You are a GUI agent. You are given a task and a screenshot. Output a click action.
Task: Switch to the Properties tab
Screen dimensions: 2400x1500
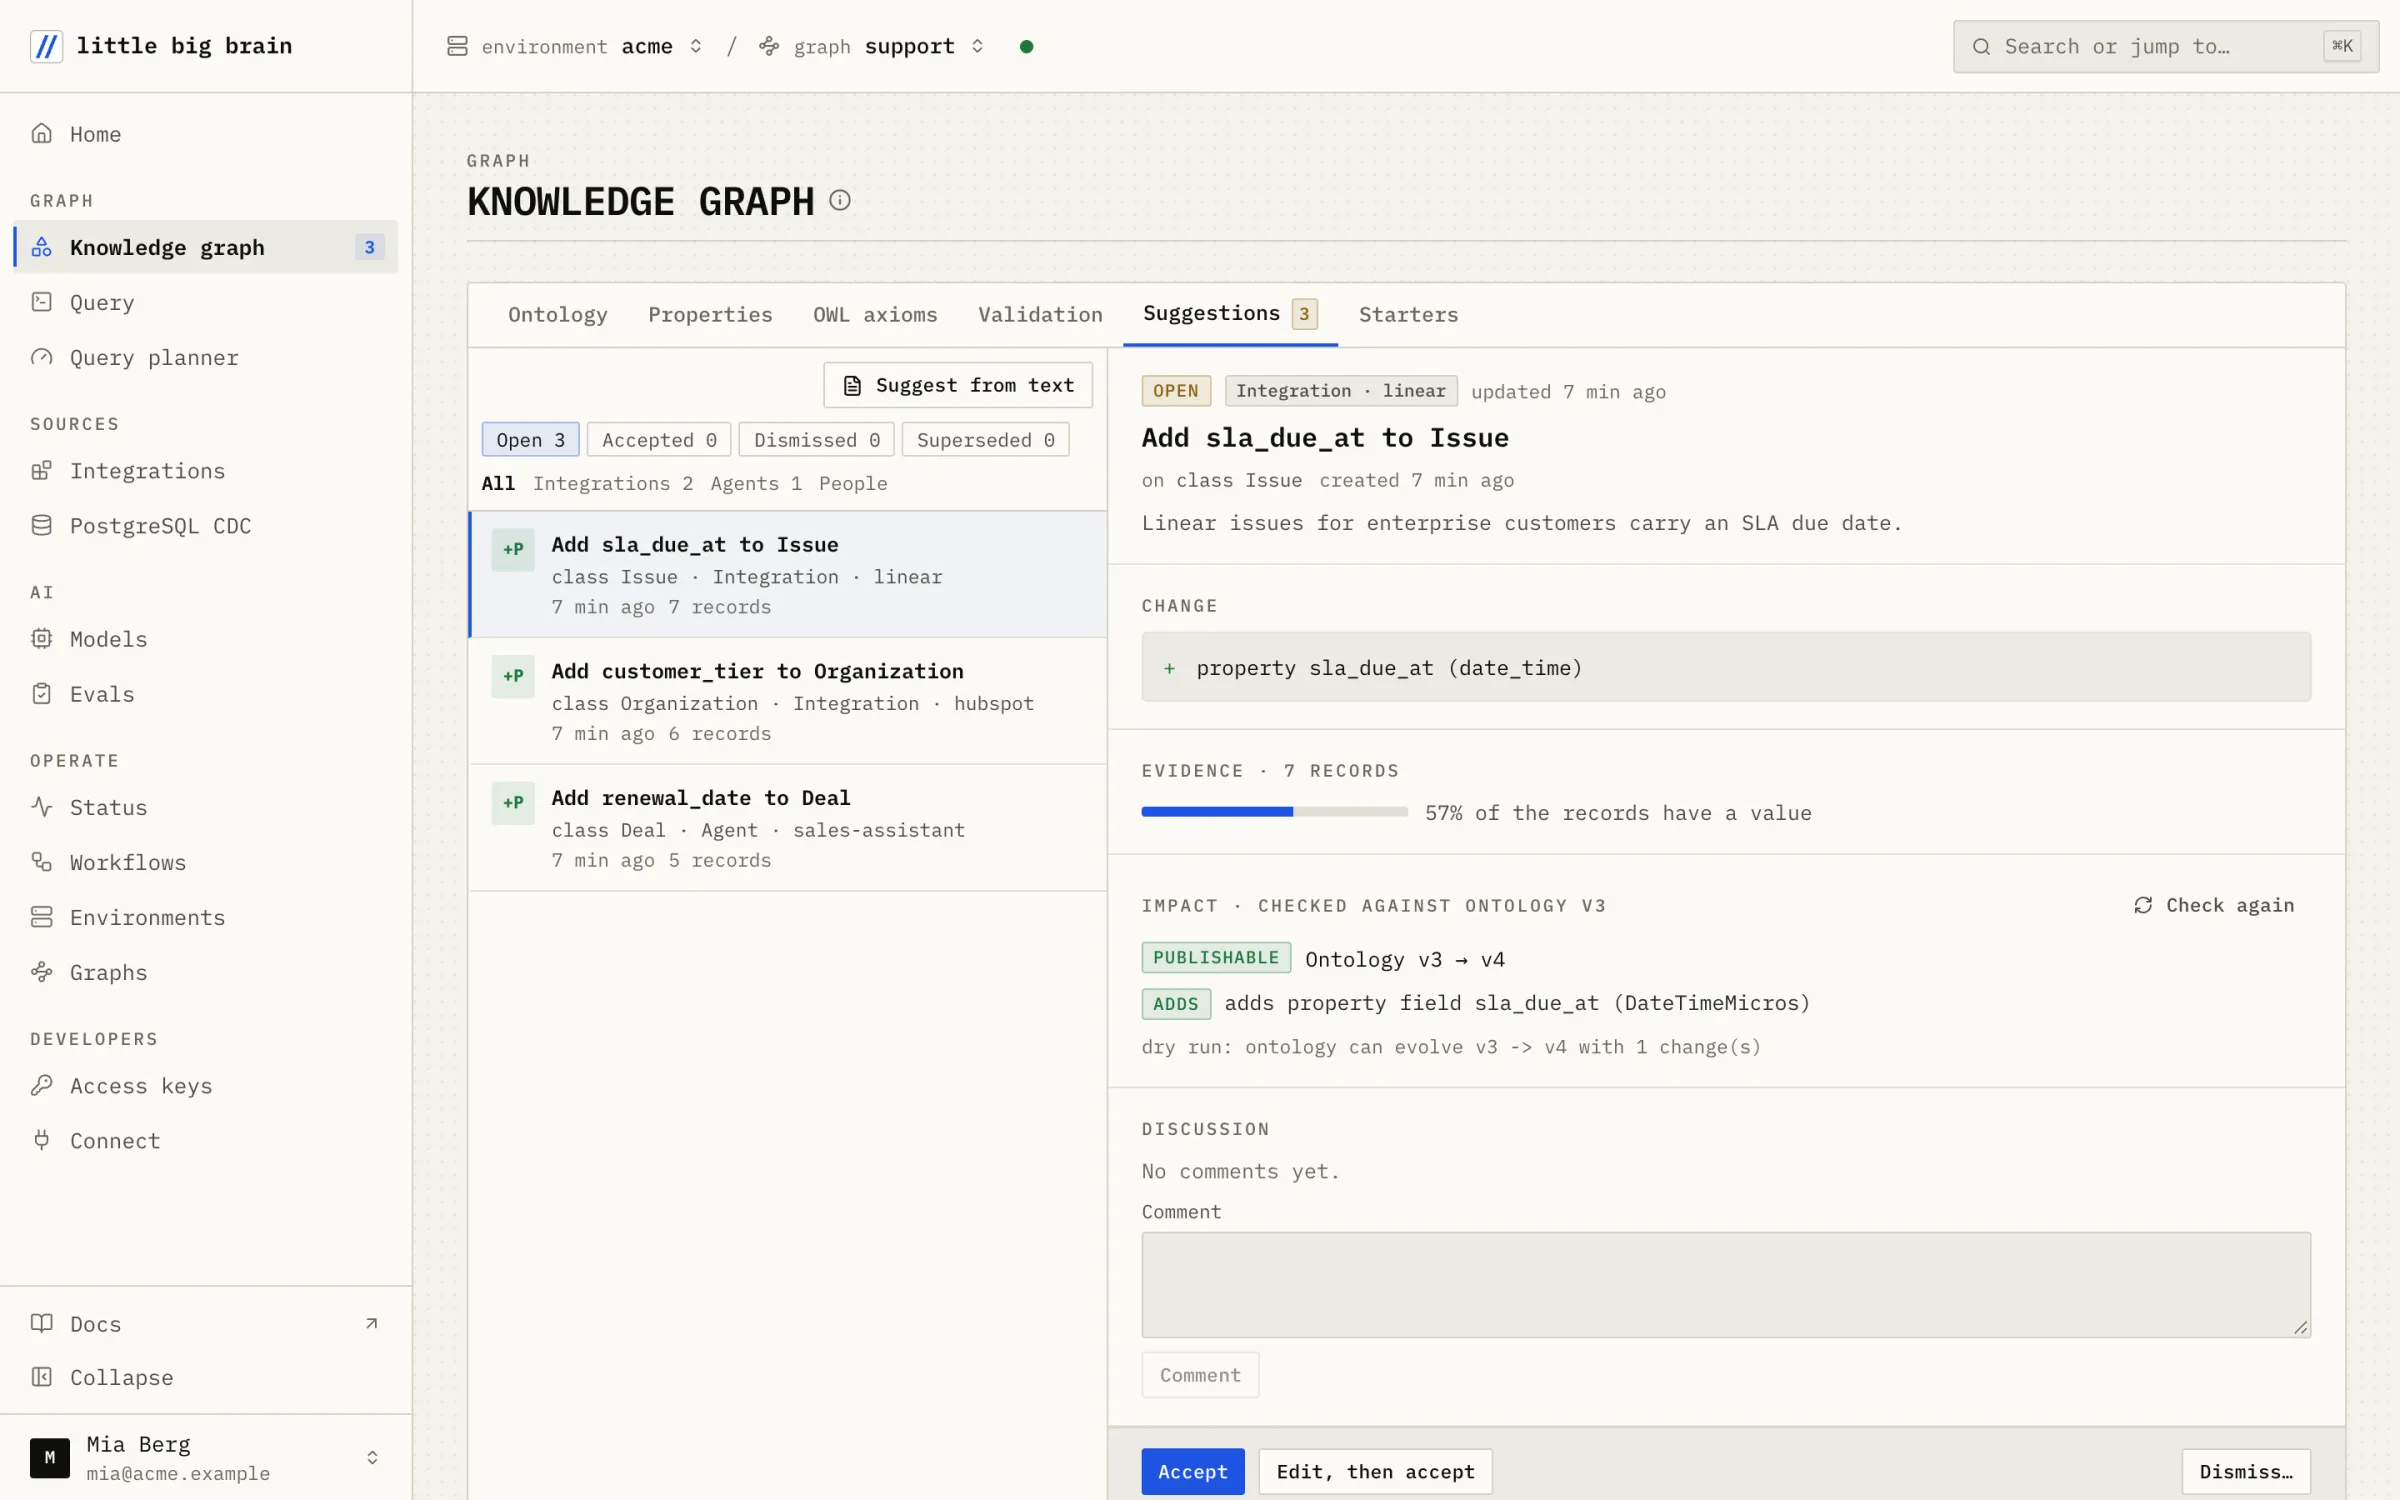(x=710, y=314)
